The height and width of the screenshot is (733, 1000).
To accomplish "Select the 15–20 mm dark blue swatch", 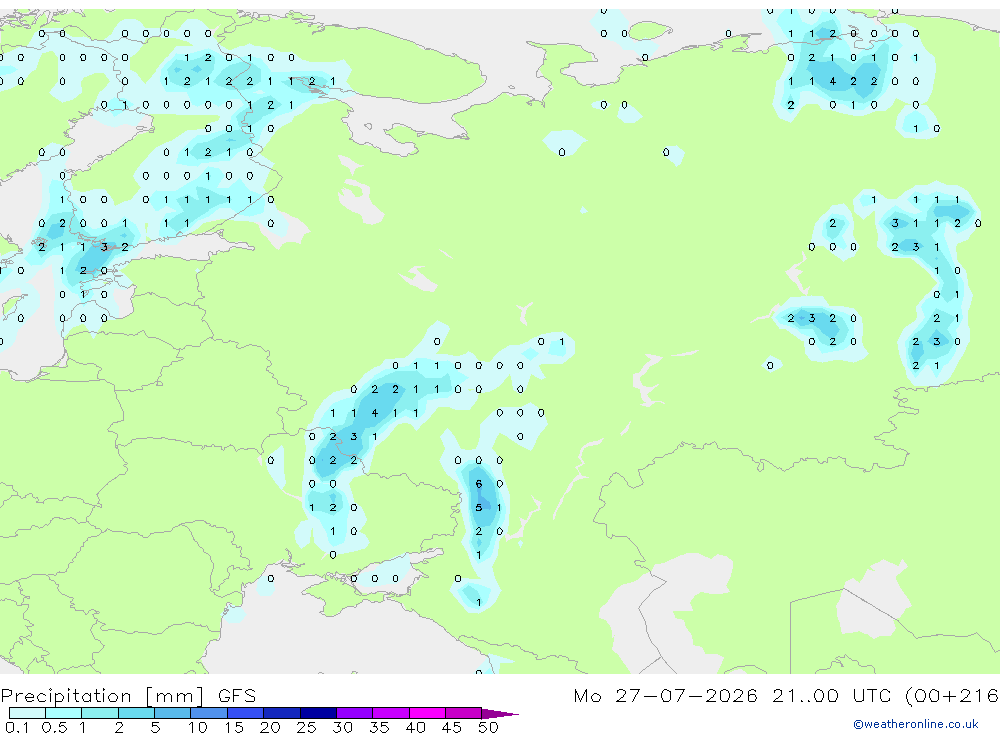I will point(245,713).
